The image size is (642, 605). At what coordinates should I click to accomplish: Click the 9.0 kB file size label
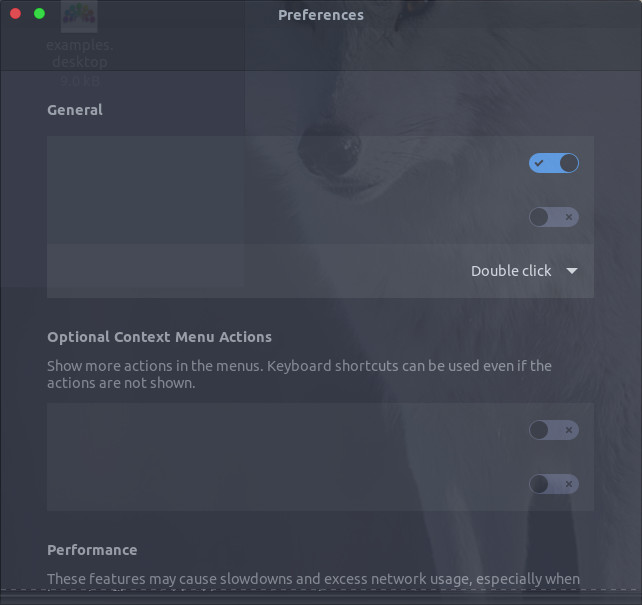coord(80,81)
